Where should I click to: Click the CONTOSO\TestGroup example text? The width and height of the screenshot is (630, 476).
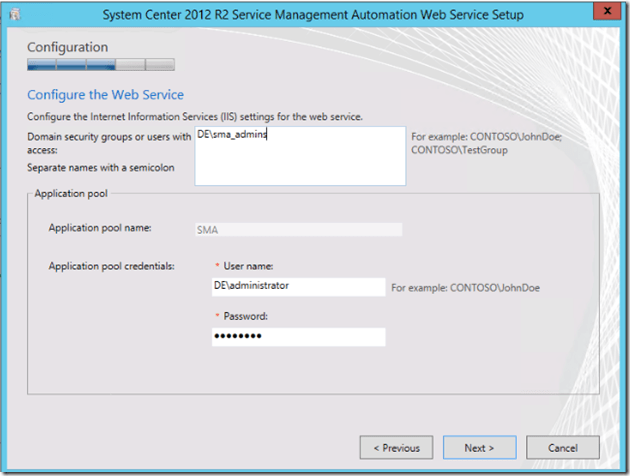(x=458, y=149)
